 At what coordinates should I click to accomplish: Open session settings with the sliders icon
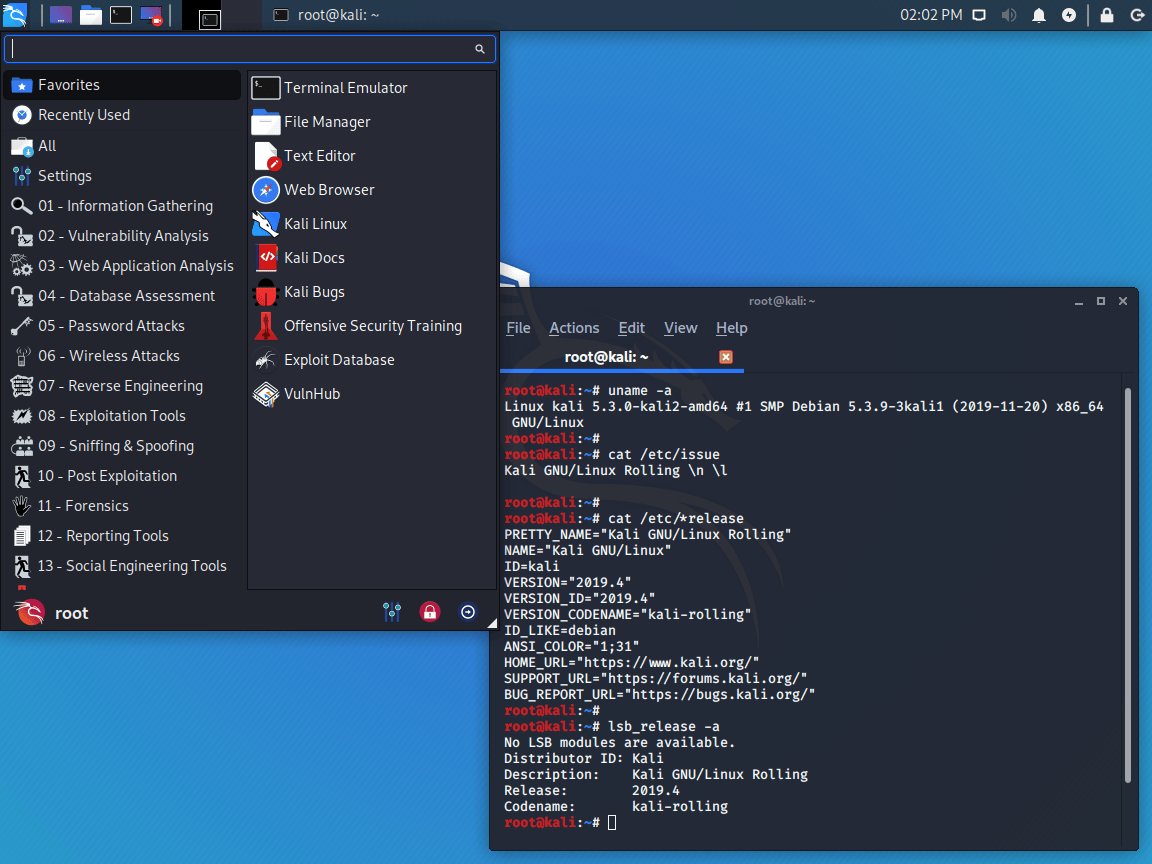coord(392,611)
